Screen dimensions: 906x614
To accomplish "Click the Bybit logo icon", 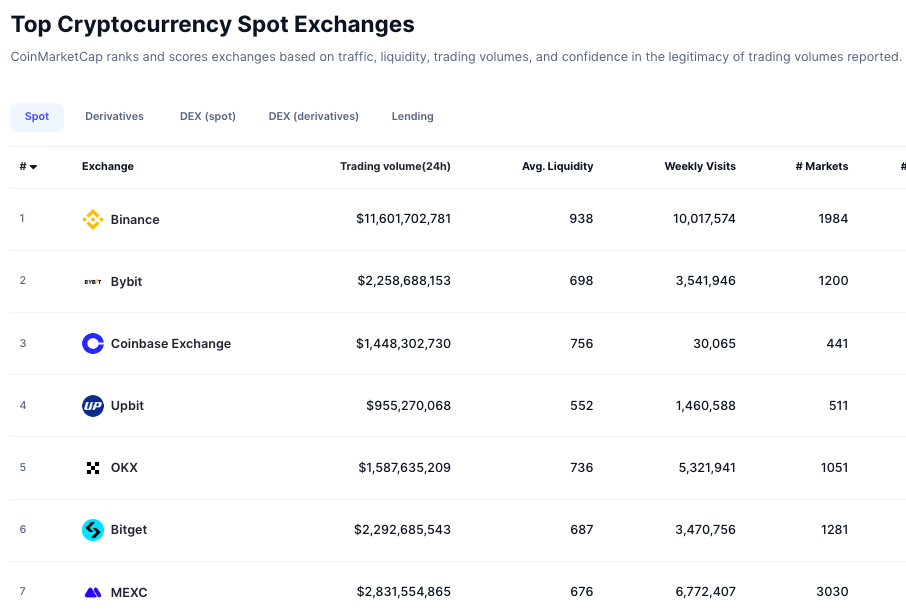I will coord(92,282).
